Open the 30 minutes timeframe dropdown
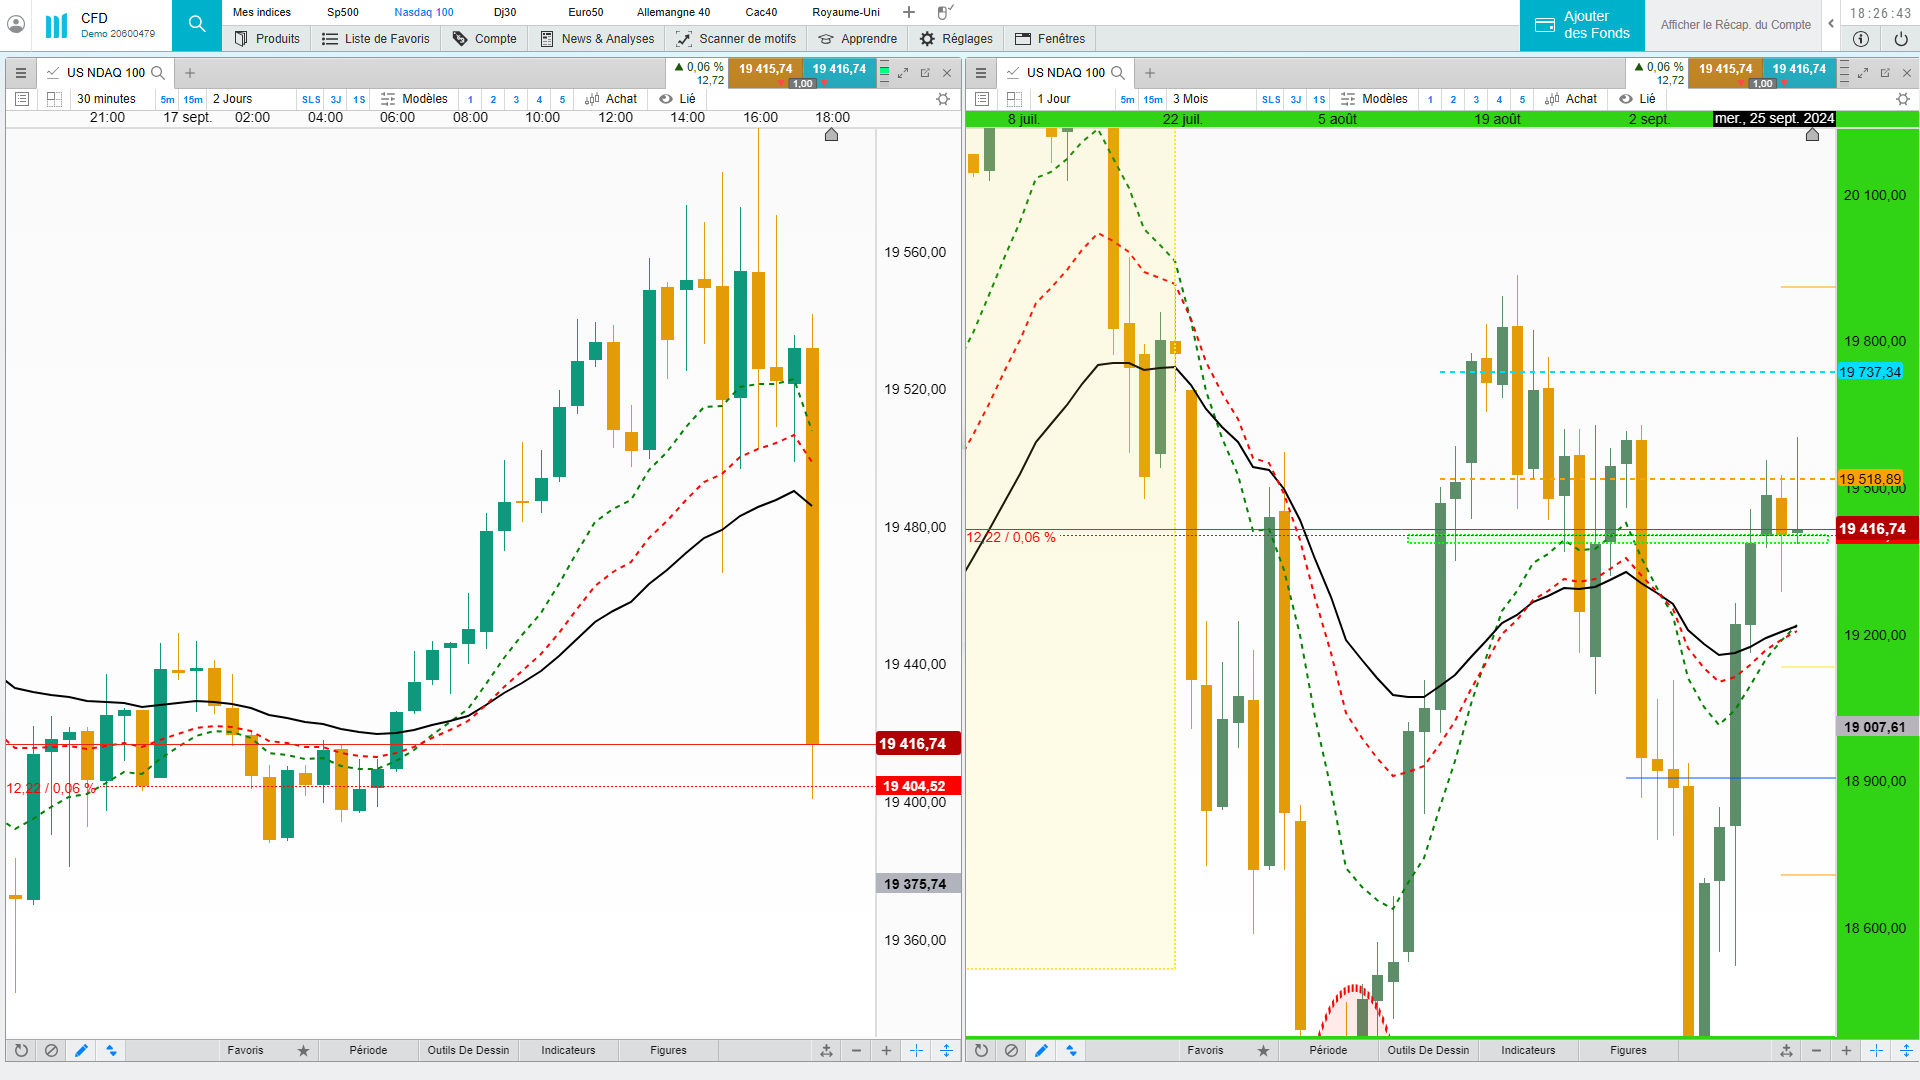Screen dimensions: 1920x1080 (107, 99)
